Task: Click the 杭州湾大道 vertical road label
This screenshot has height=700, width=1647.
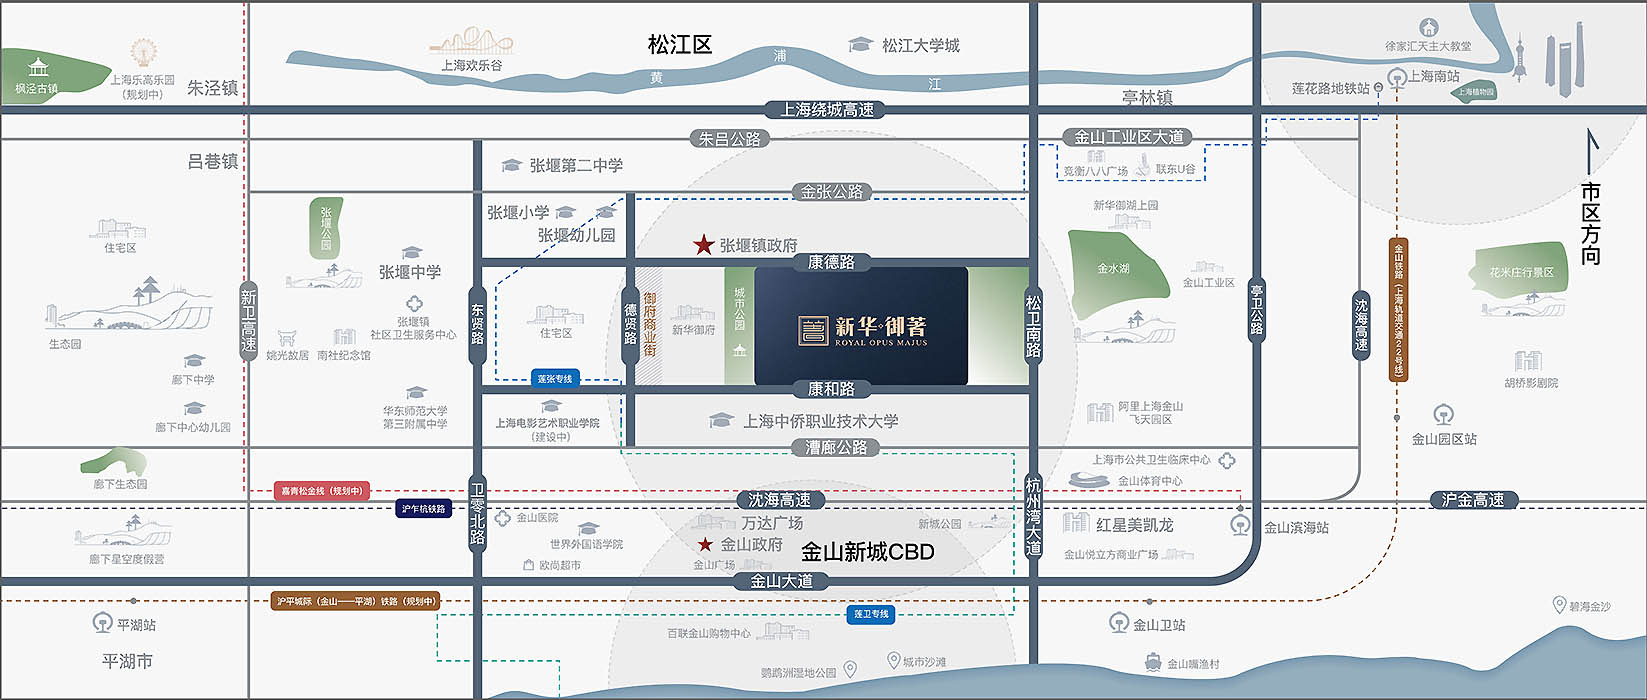Action: [x=1034, y=516]
